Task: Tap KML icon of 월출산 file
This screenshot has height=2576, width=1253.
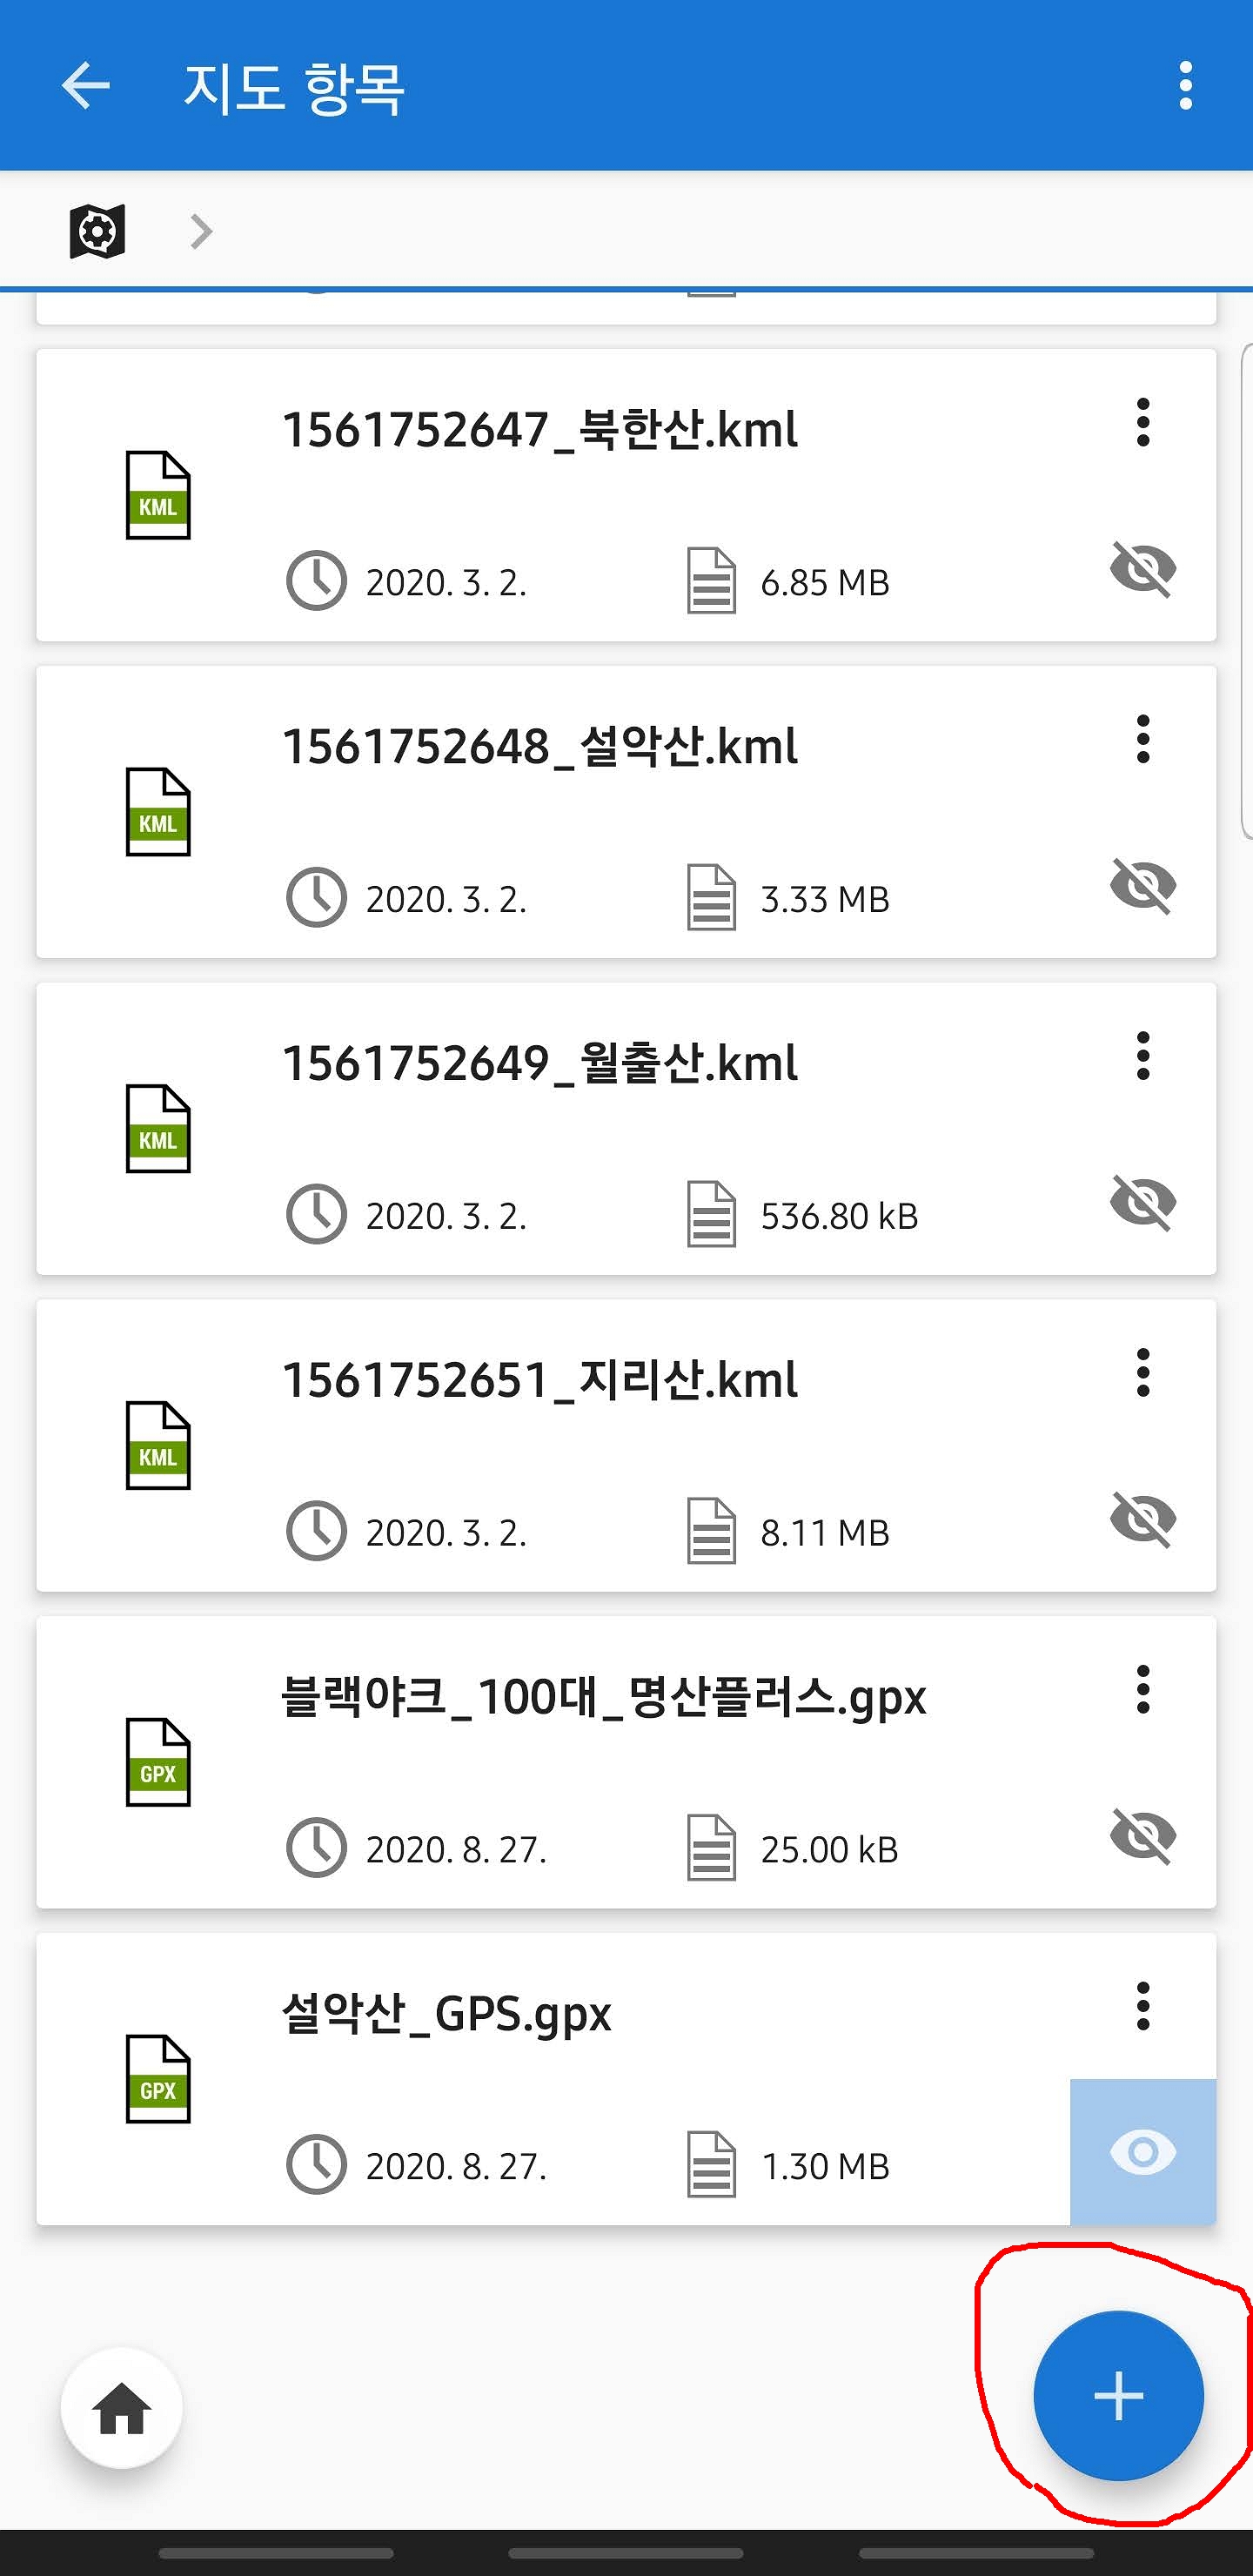Action: tap(158, 1128)
